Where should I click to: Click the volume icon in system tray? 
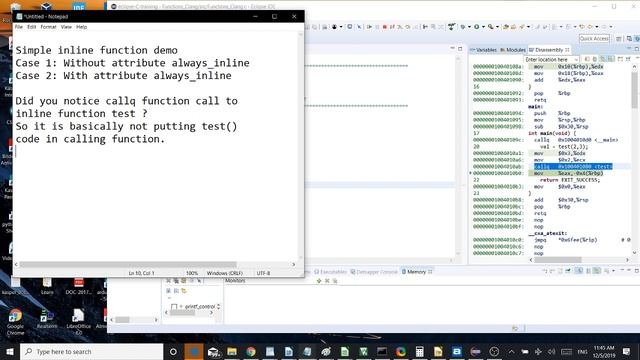(552, 351)
